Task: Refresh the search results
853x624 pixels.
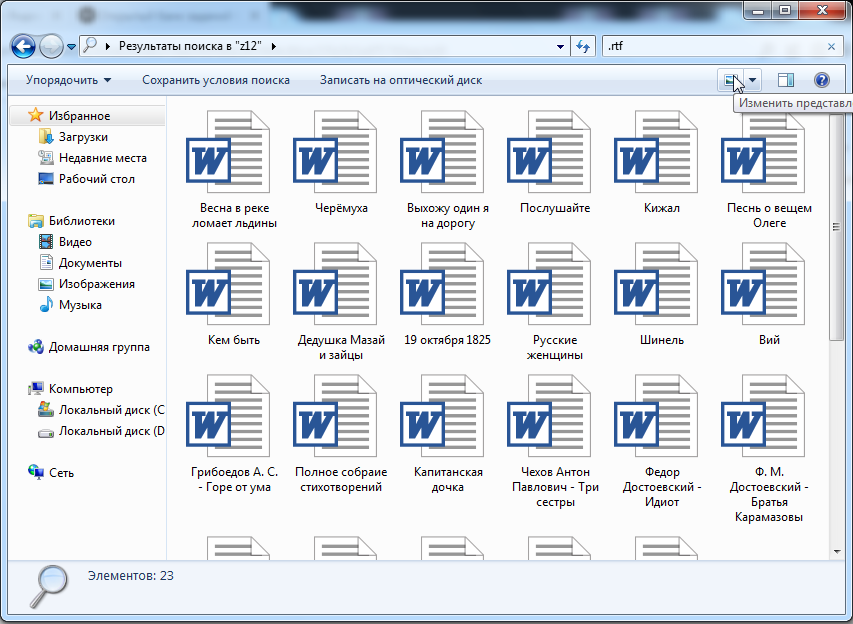Action: [x=583, y=47]
